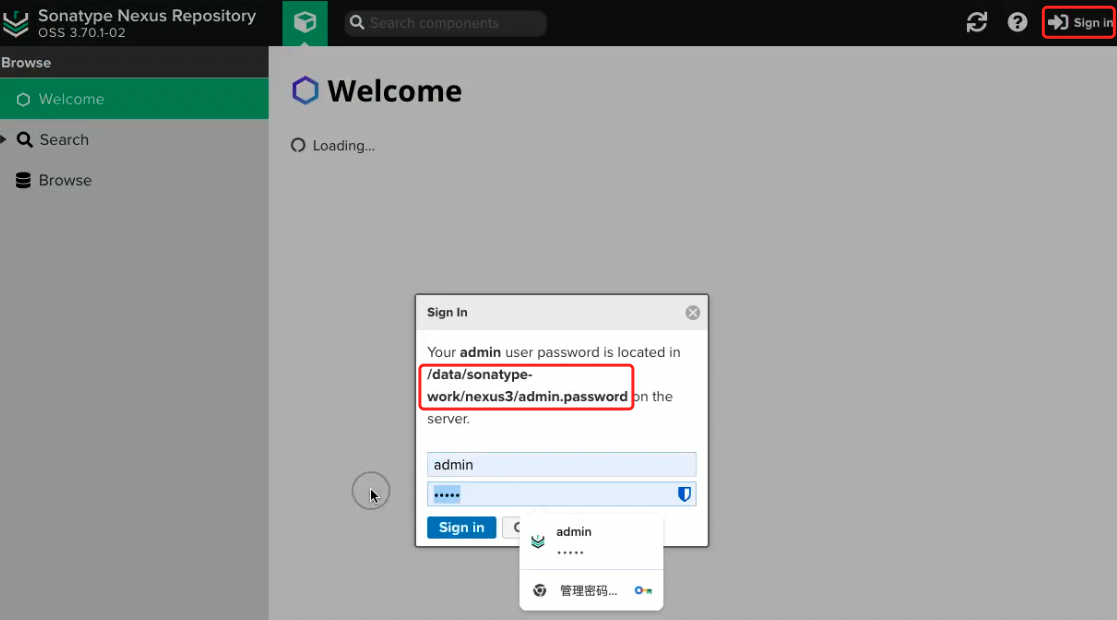Viewport: 1117px width, 620px height.
Task: Click the hexagon icon beside Welcome heading
Action: [305, 91]
